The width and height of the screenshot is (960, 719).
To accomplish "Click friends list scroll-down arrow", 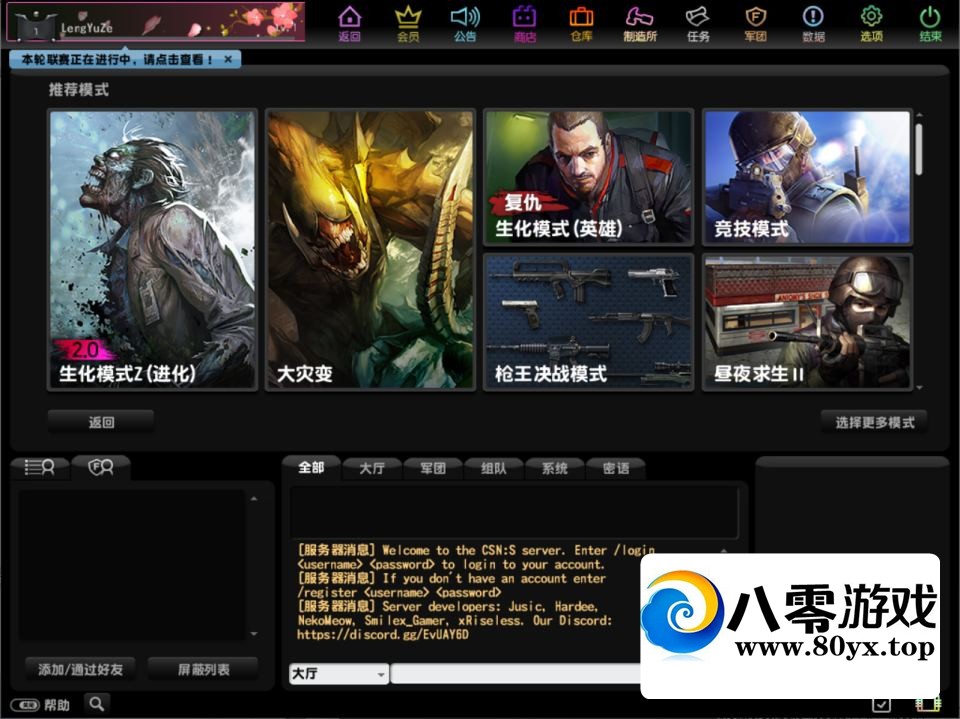I will [254, 634].
